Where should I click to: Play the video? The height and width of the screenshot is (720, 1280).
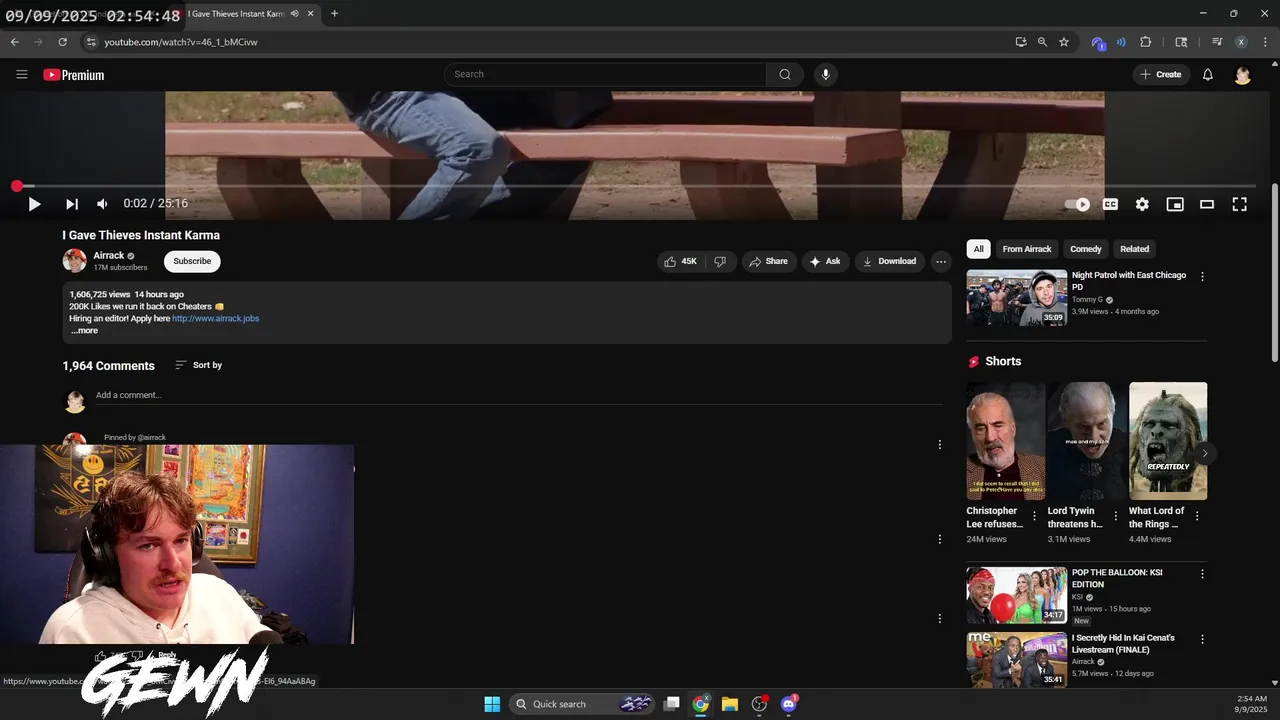(x=34, y=204)
